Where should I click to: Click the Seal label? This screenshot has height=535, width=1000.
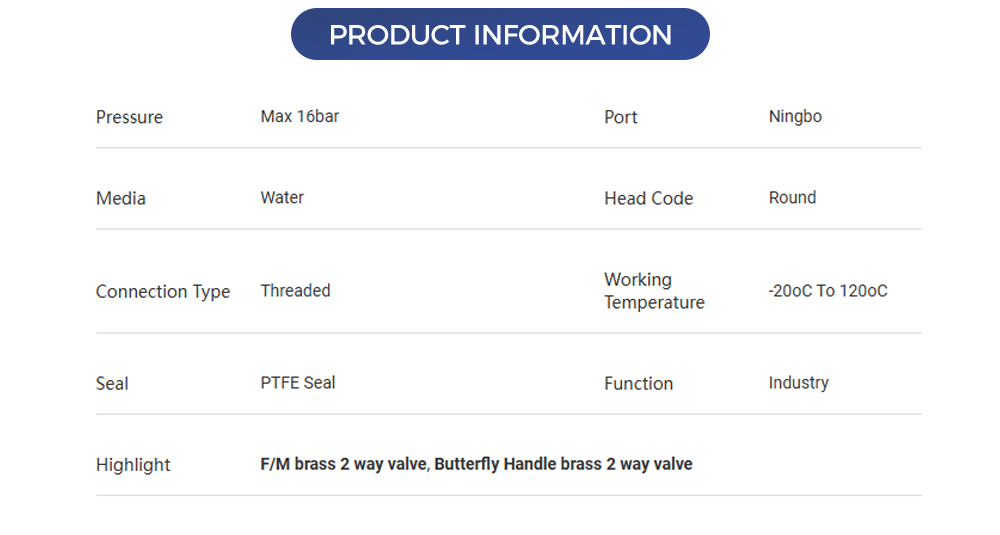(x=112, y=383)
